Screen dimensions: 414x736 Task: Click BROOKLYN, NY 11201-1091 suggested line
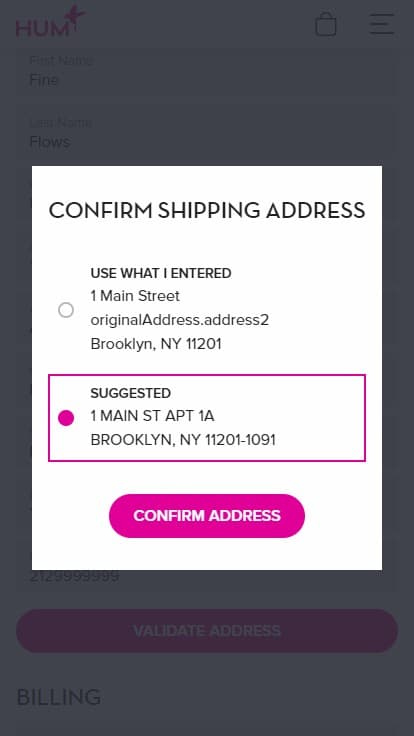tap(183, 440)
